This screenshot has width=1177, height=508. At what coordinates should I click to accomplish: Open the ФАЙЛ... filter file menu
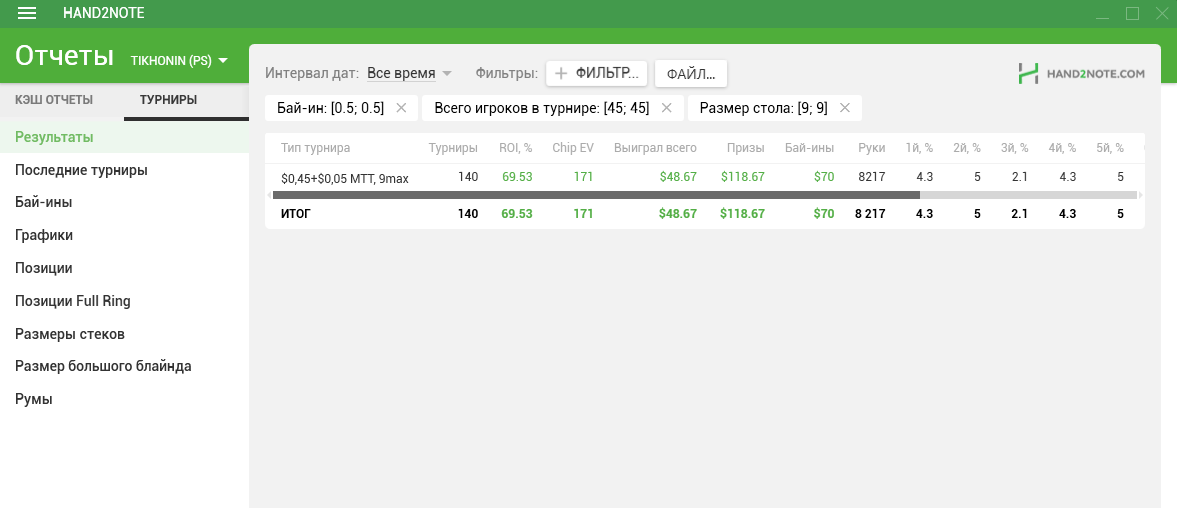[690, 73]
